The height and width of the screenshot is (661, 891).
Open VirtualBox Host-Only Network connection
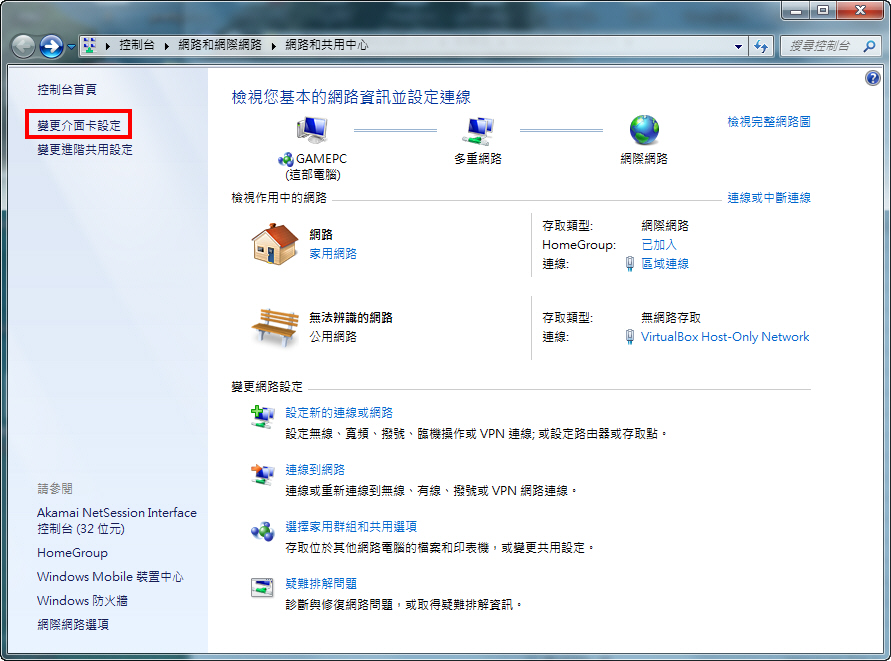pos(724,337)
